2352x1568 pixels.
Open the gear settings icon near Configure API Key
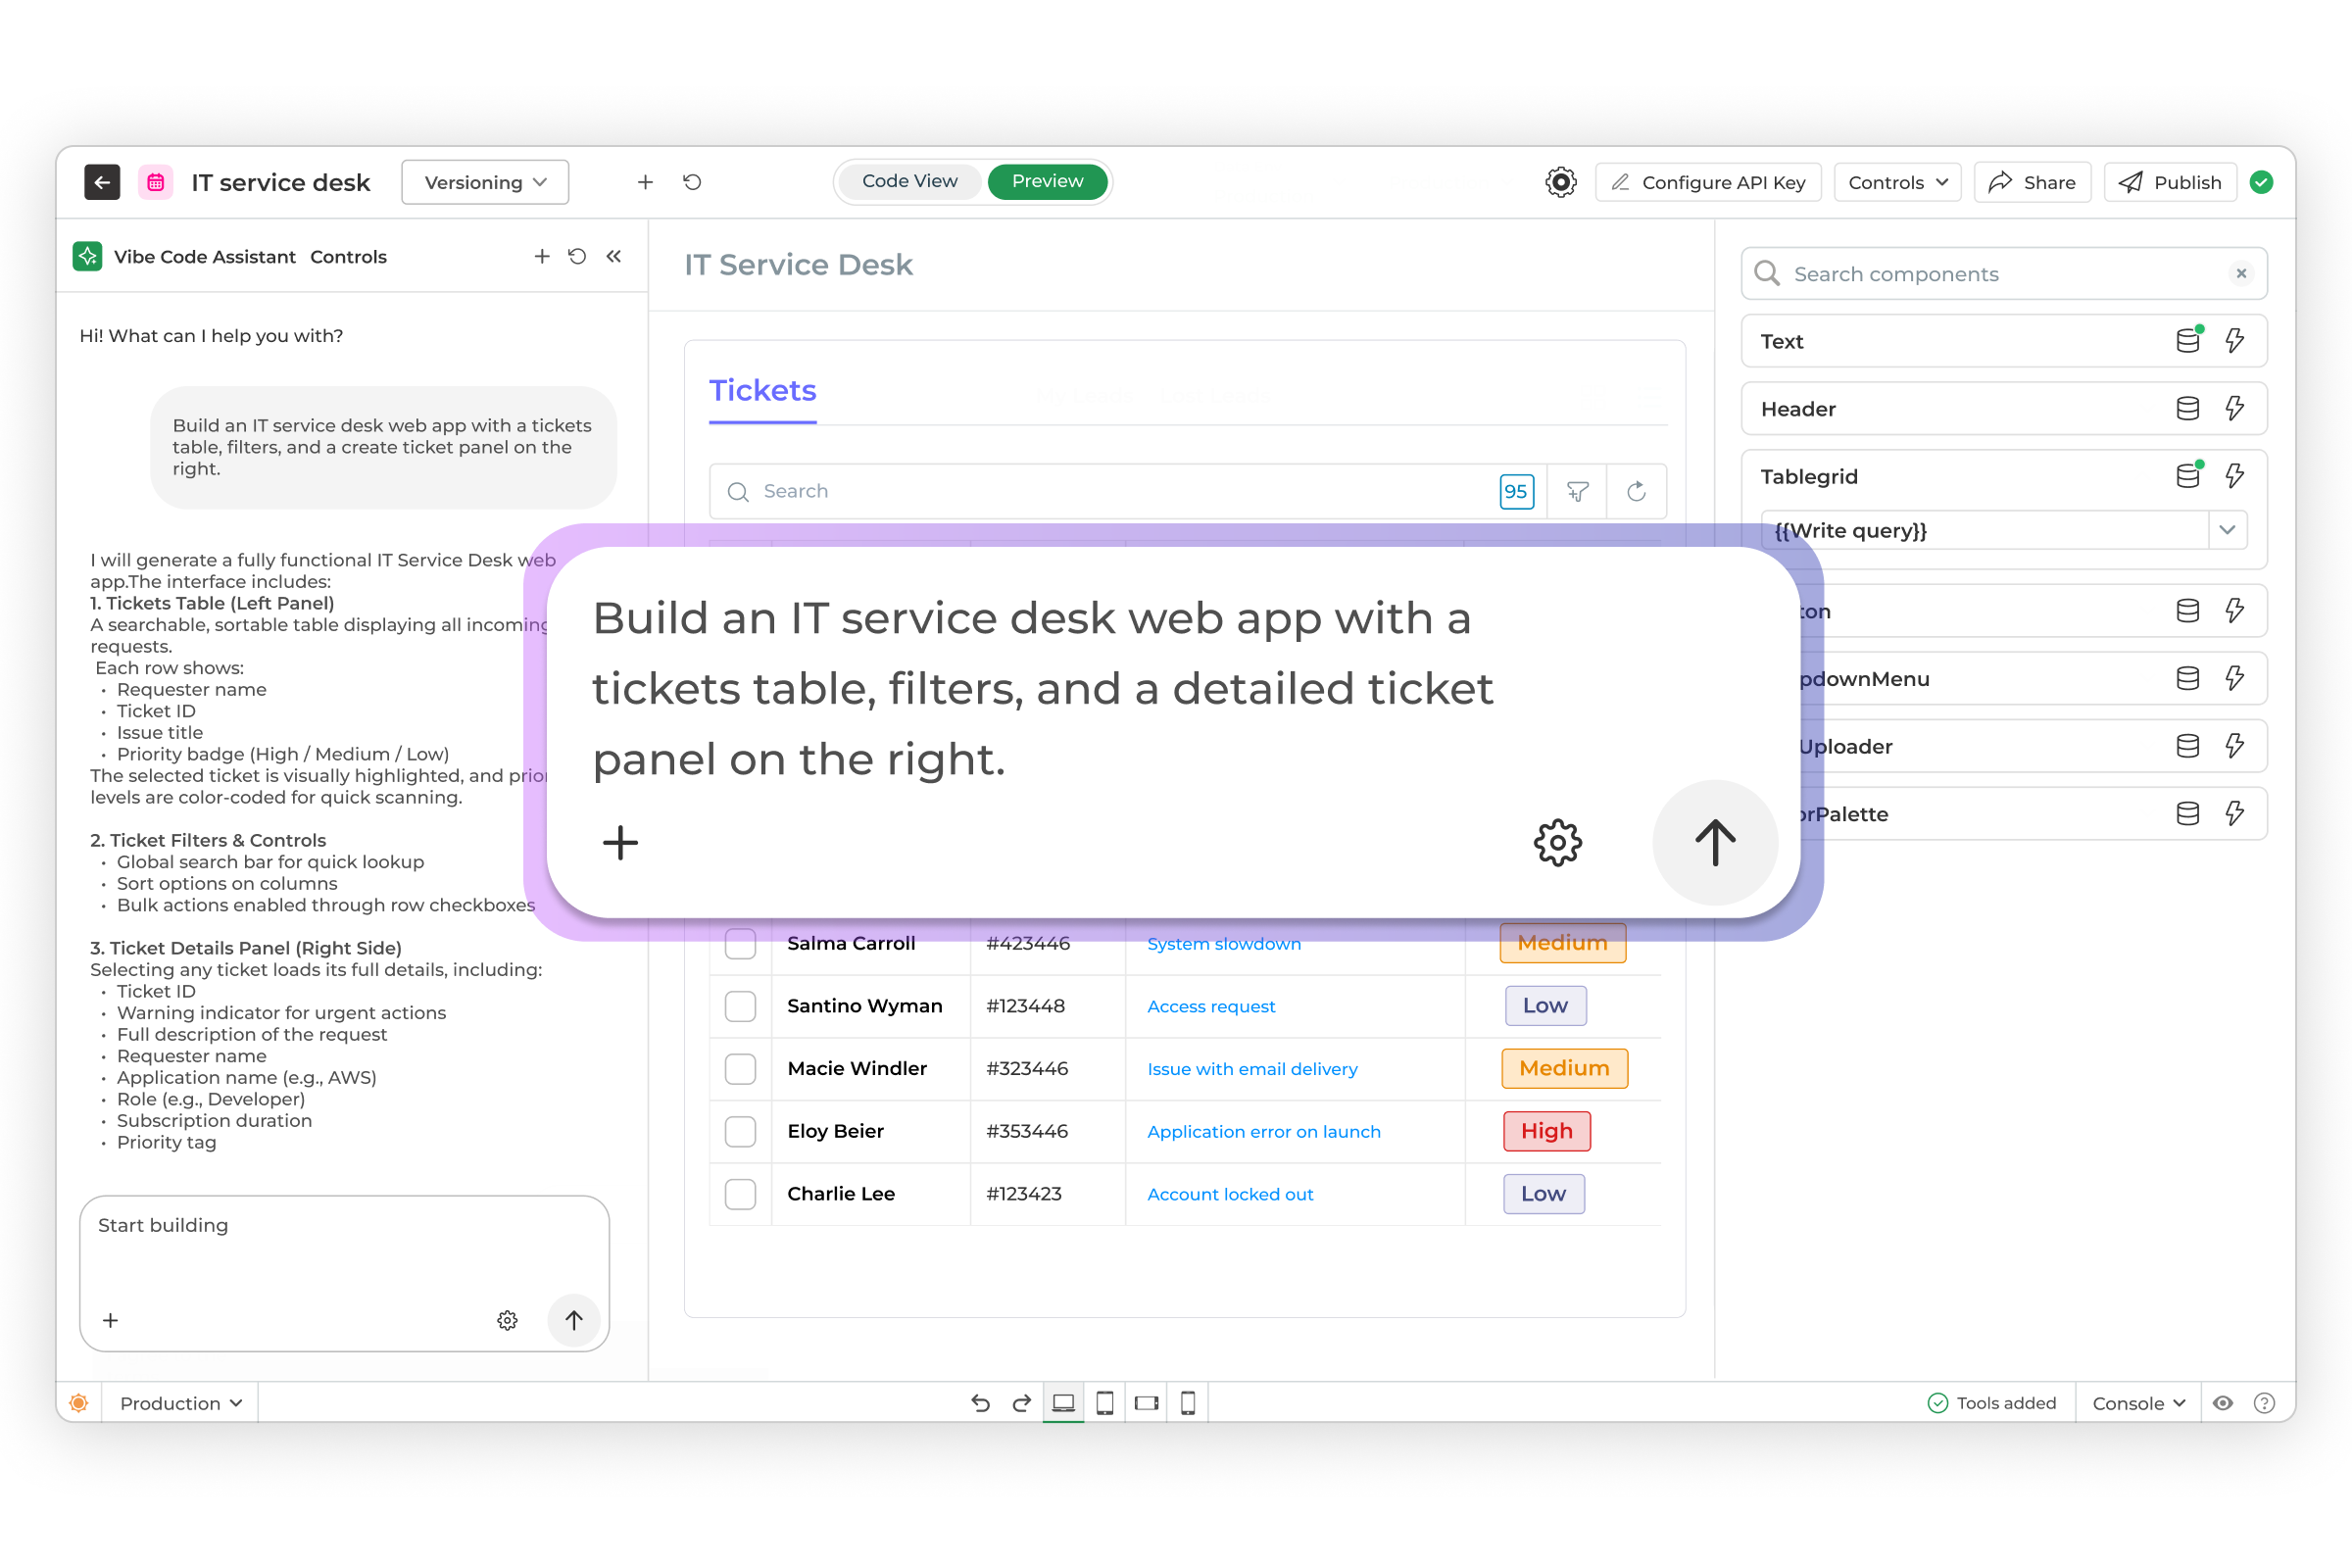click(x=1560, y=182)
